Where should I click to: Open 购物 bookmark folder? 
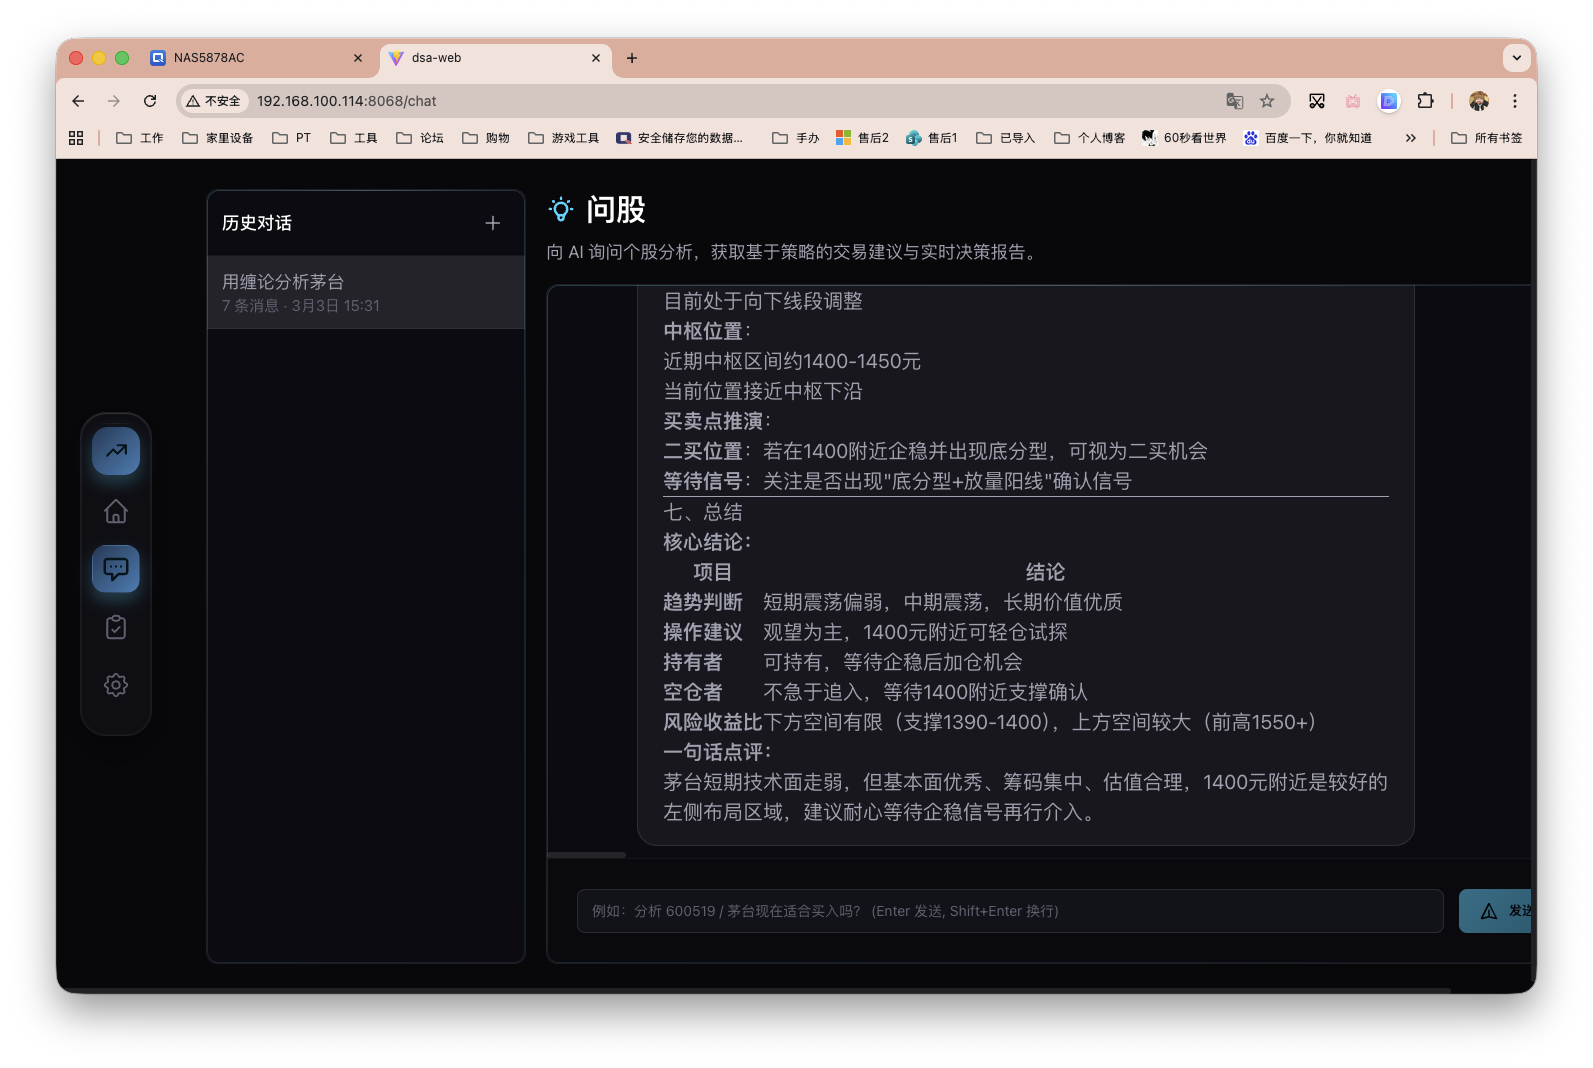click(x=486, y=138)
